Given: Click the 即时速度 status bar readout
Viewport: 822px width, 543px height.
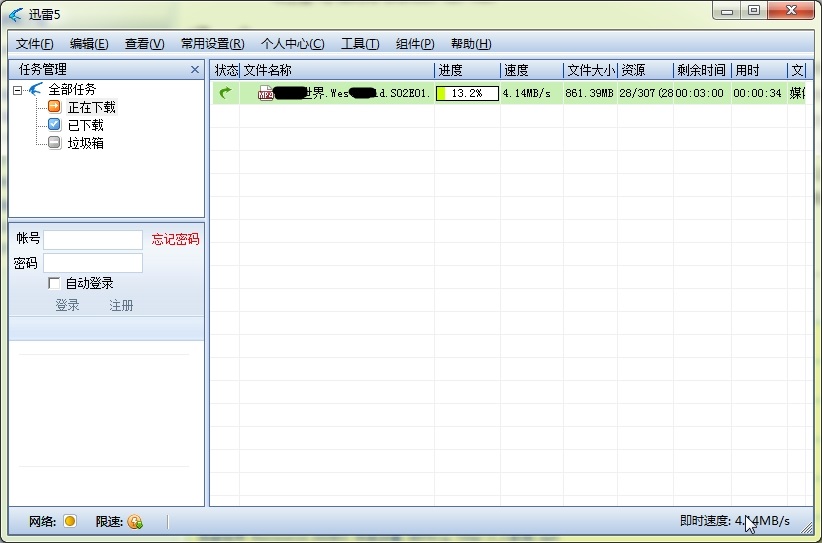Looking at the screenshot, I should (x=734, y=521).
